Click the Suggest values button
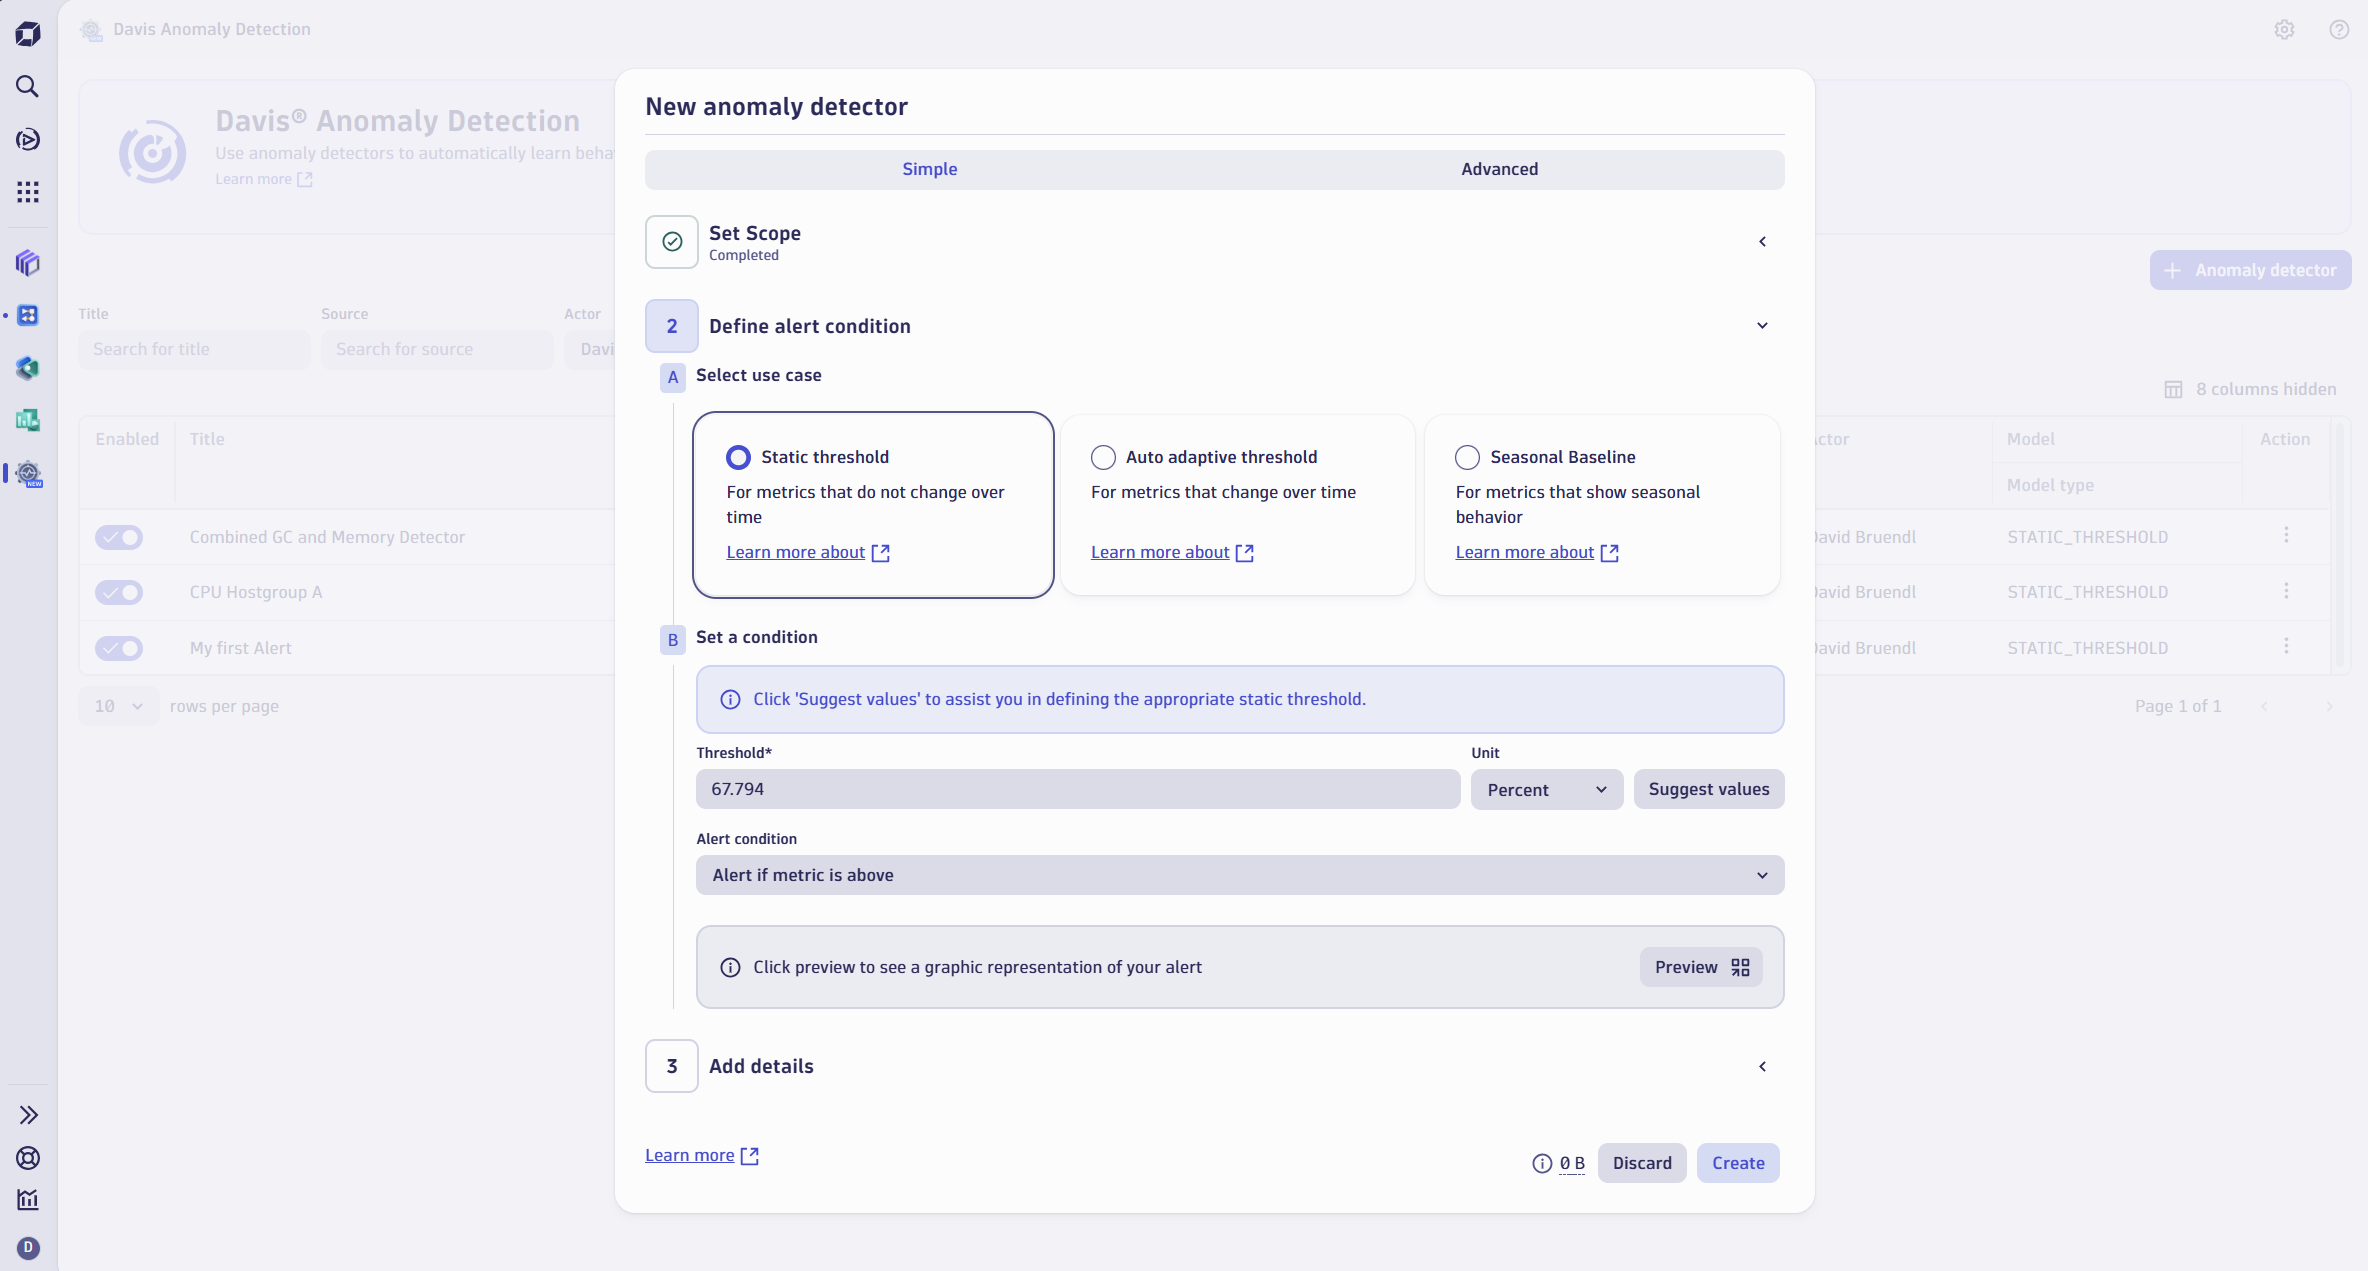Image resolution: width=2368 pixels, height=1271 pixels. click(x=1709, y=790)
